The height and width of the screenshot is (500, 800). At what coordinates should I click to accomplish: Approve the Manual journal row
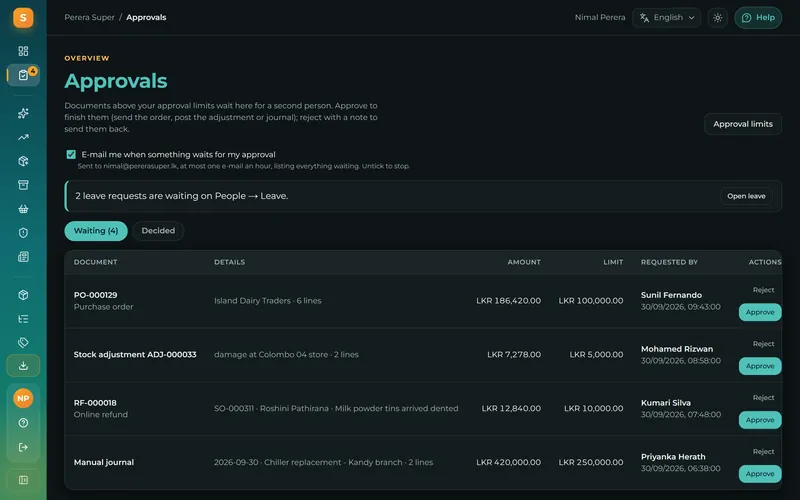click(x=760, y=474)
